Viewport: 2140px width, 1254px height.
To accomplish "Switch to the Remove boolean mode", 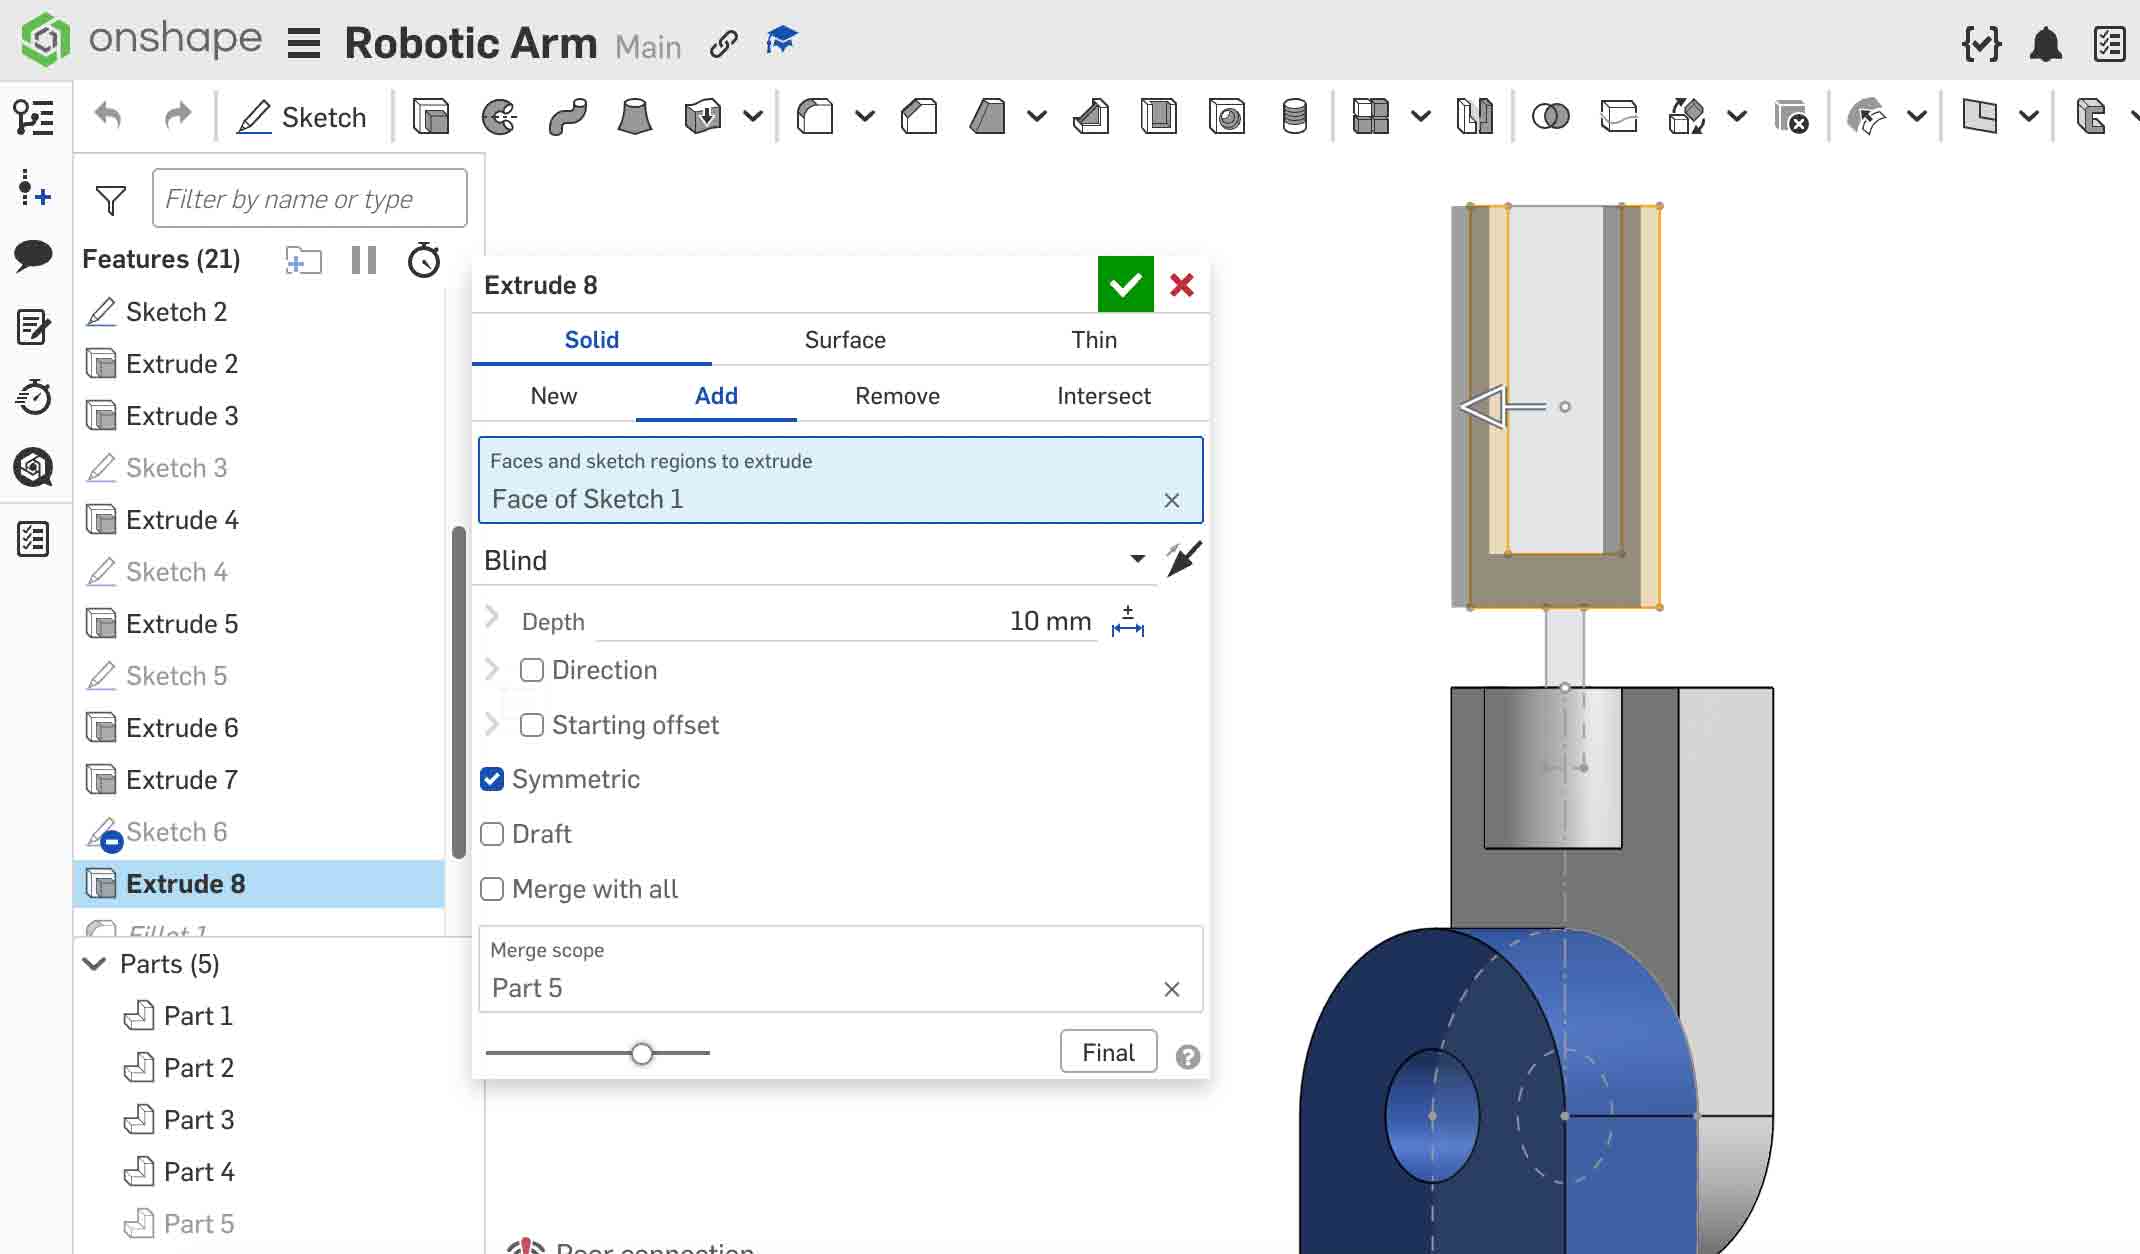I will (x=896, y=395).
